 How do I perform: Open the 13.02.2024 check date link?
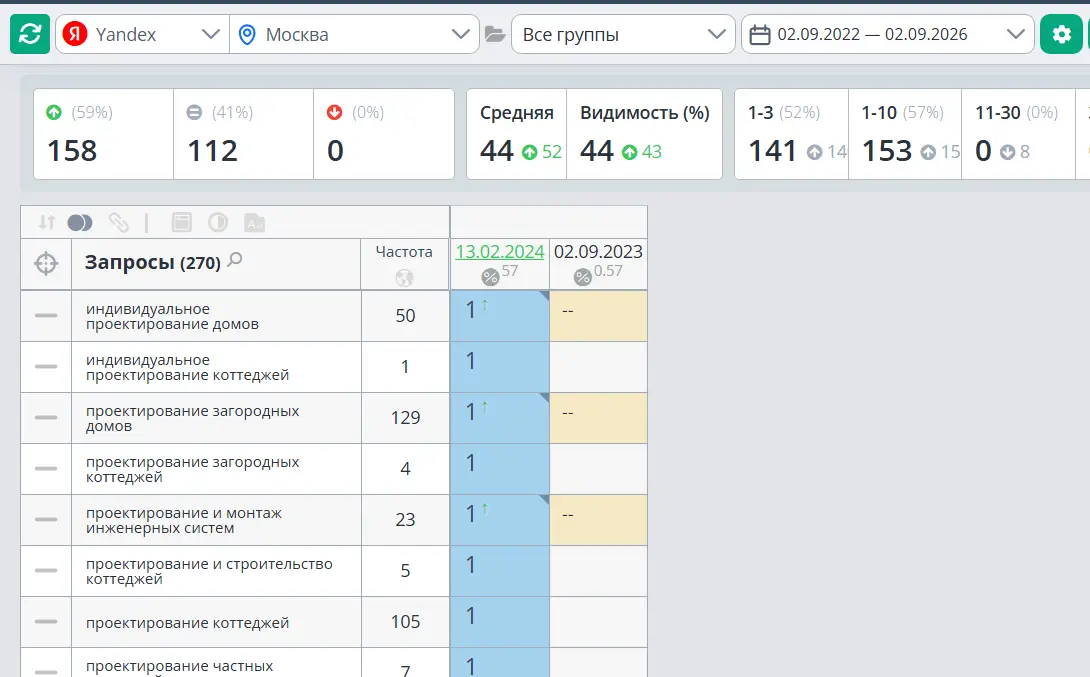point(500,252)
